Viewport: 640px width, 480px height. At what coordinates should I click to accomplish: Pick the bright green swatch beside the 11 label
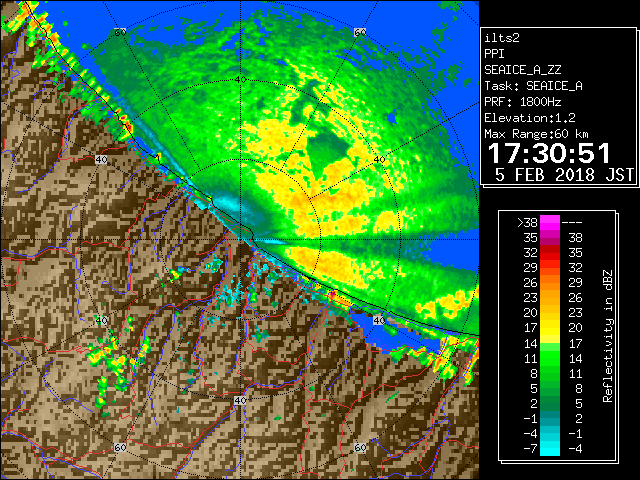(550, 358)
